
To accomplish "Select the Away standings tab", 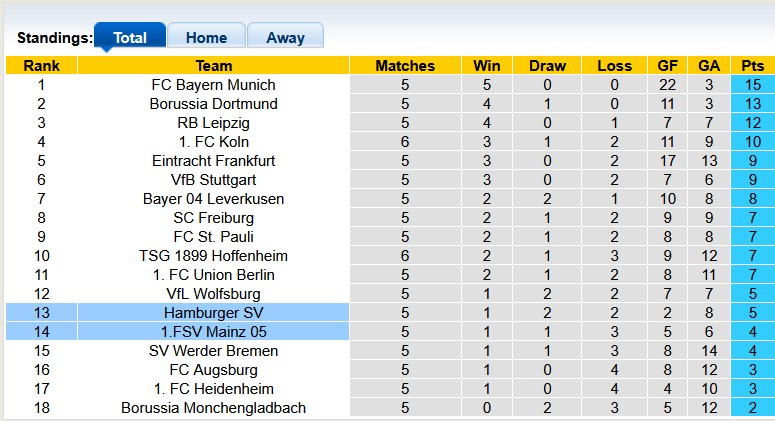I will pos(285,38).
